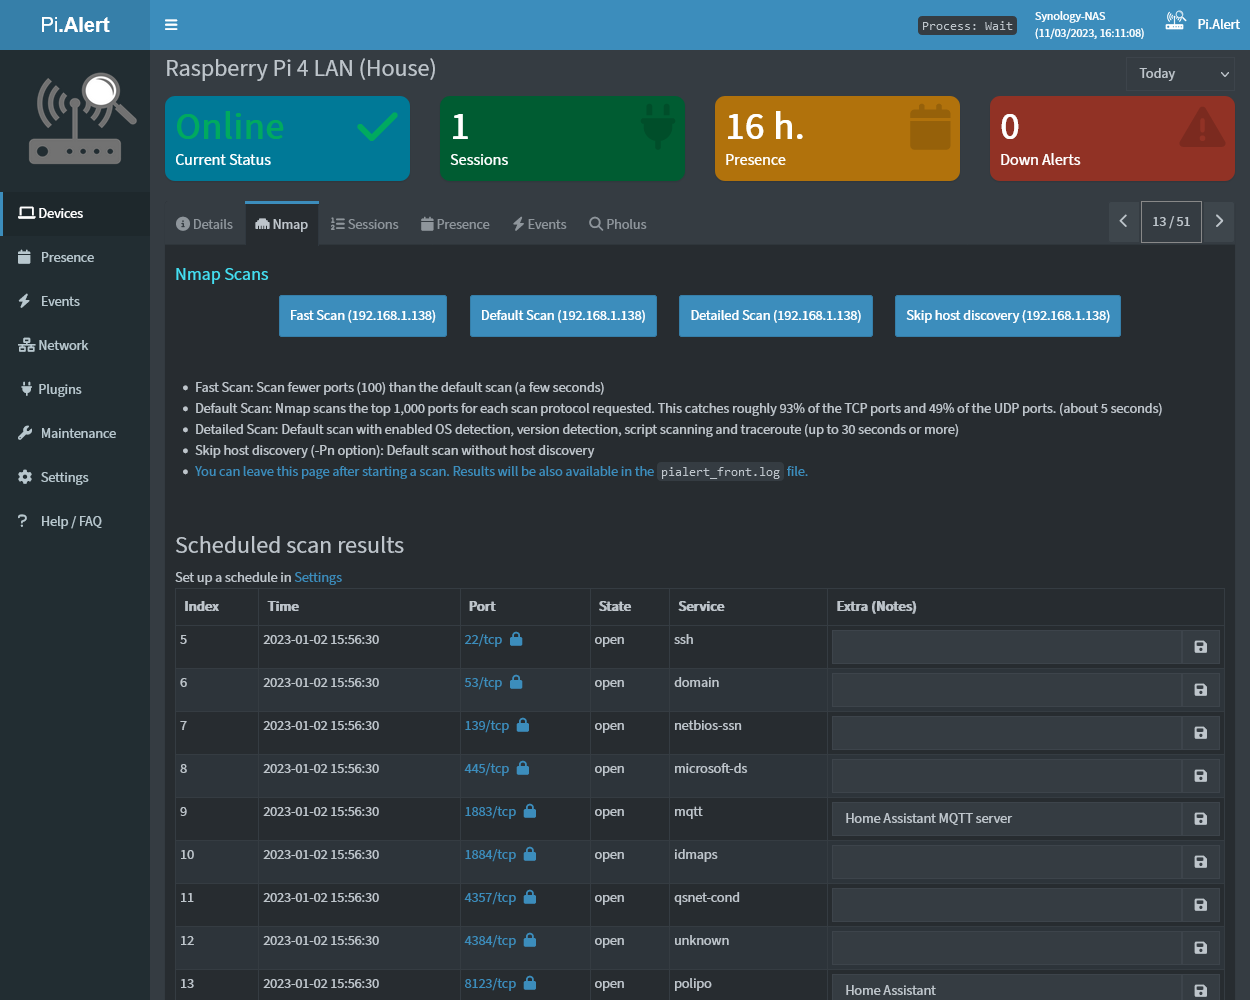Viewport: 1250px width, 1000px height.
Task: Save the note for mqtt port 1883
Action: click(1200, 819)
